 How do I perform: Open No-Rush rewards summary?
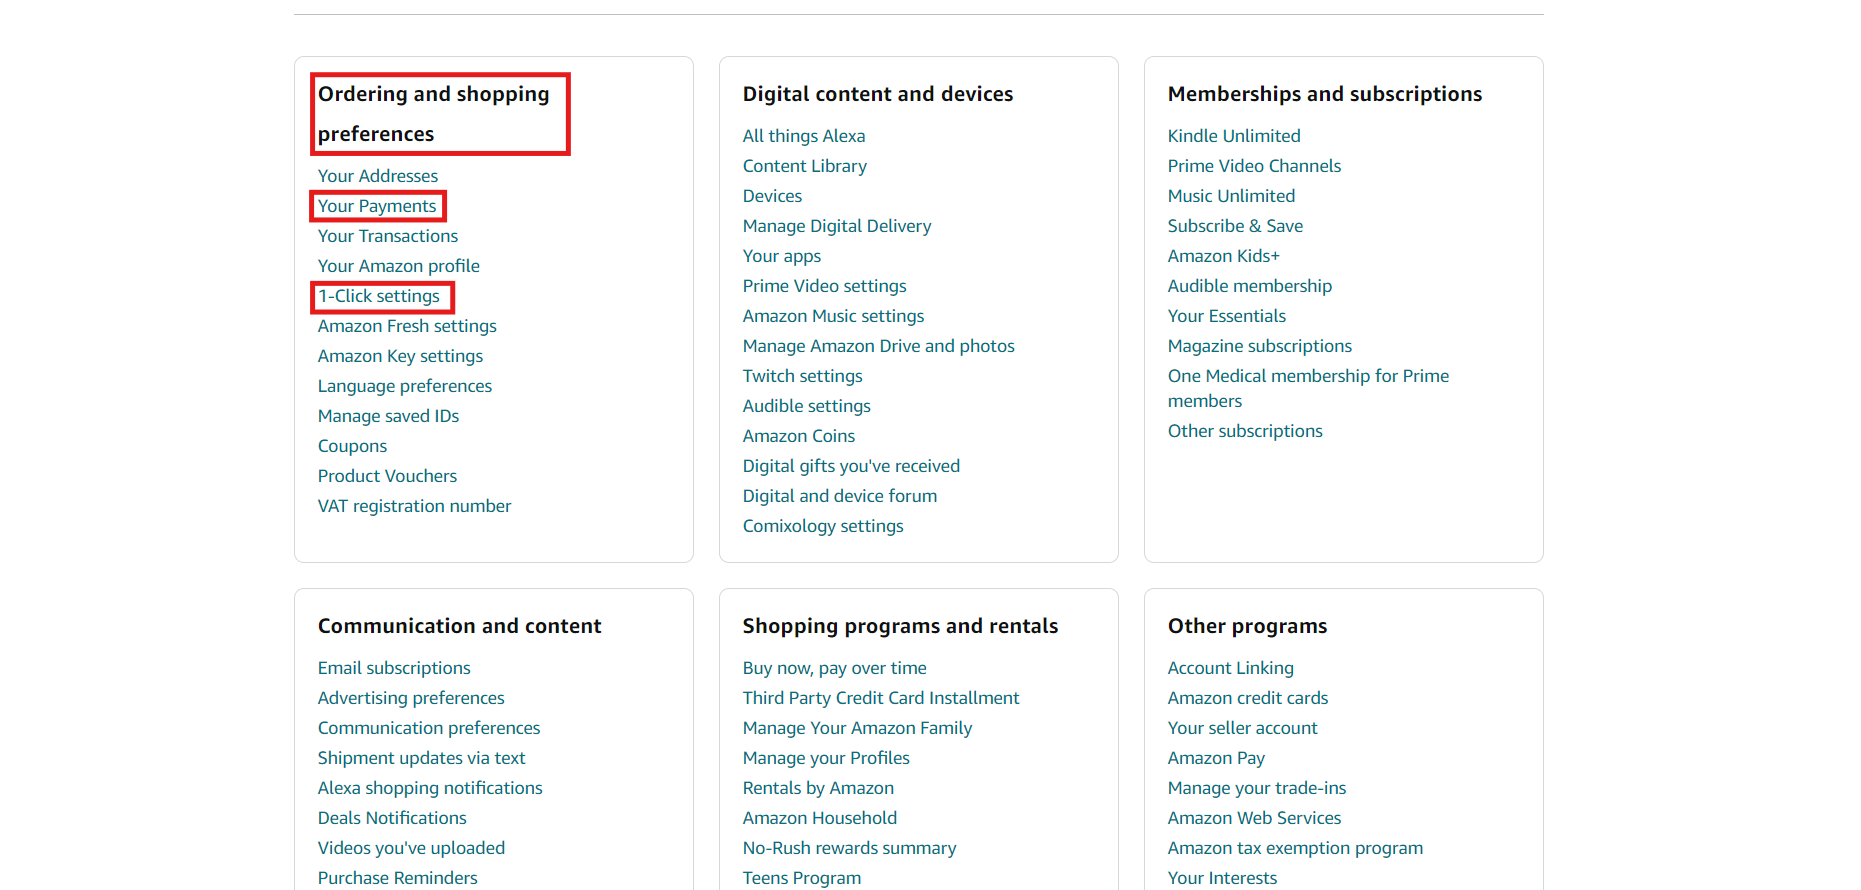click(x=849, y=848)
